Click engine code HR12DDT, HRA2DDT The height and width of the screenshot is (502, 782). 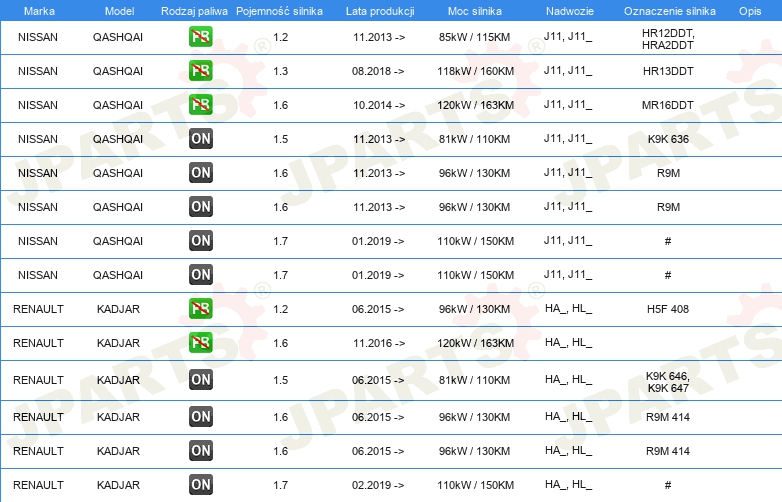[668, 39]
